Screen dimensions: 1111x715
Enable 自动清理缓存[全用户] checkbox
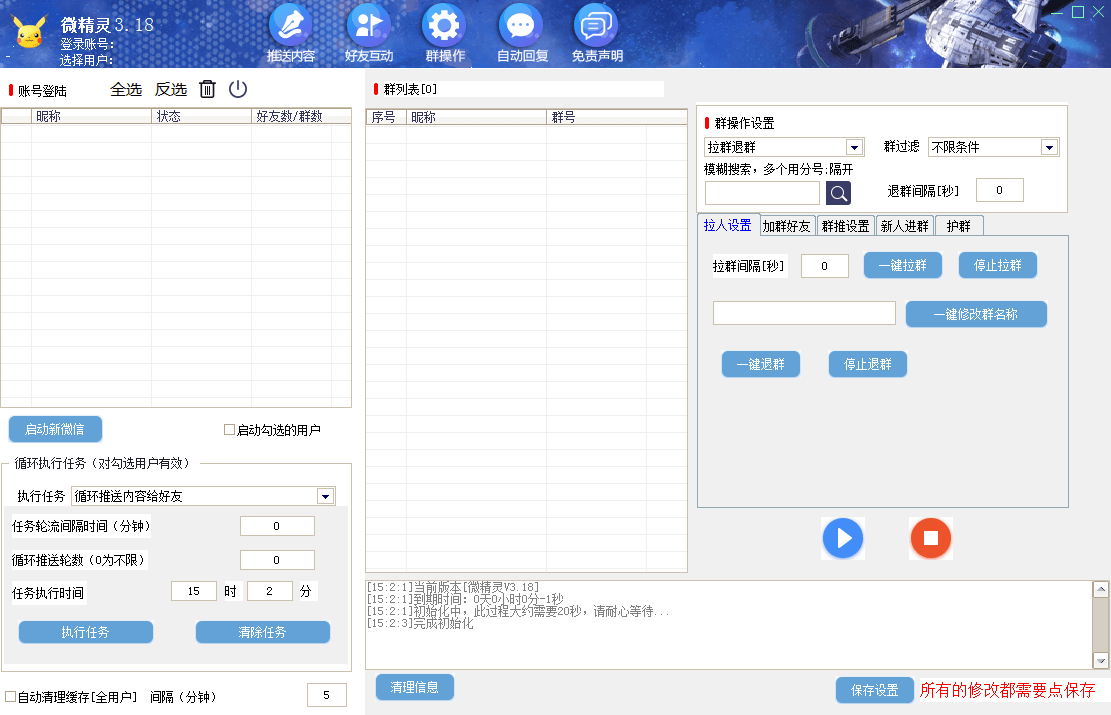[x=11, y=697]
